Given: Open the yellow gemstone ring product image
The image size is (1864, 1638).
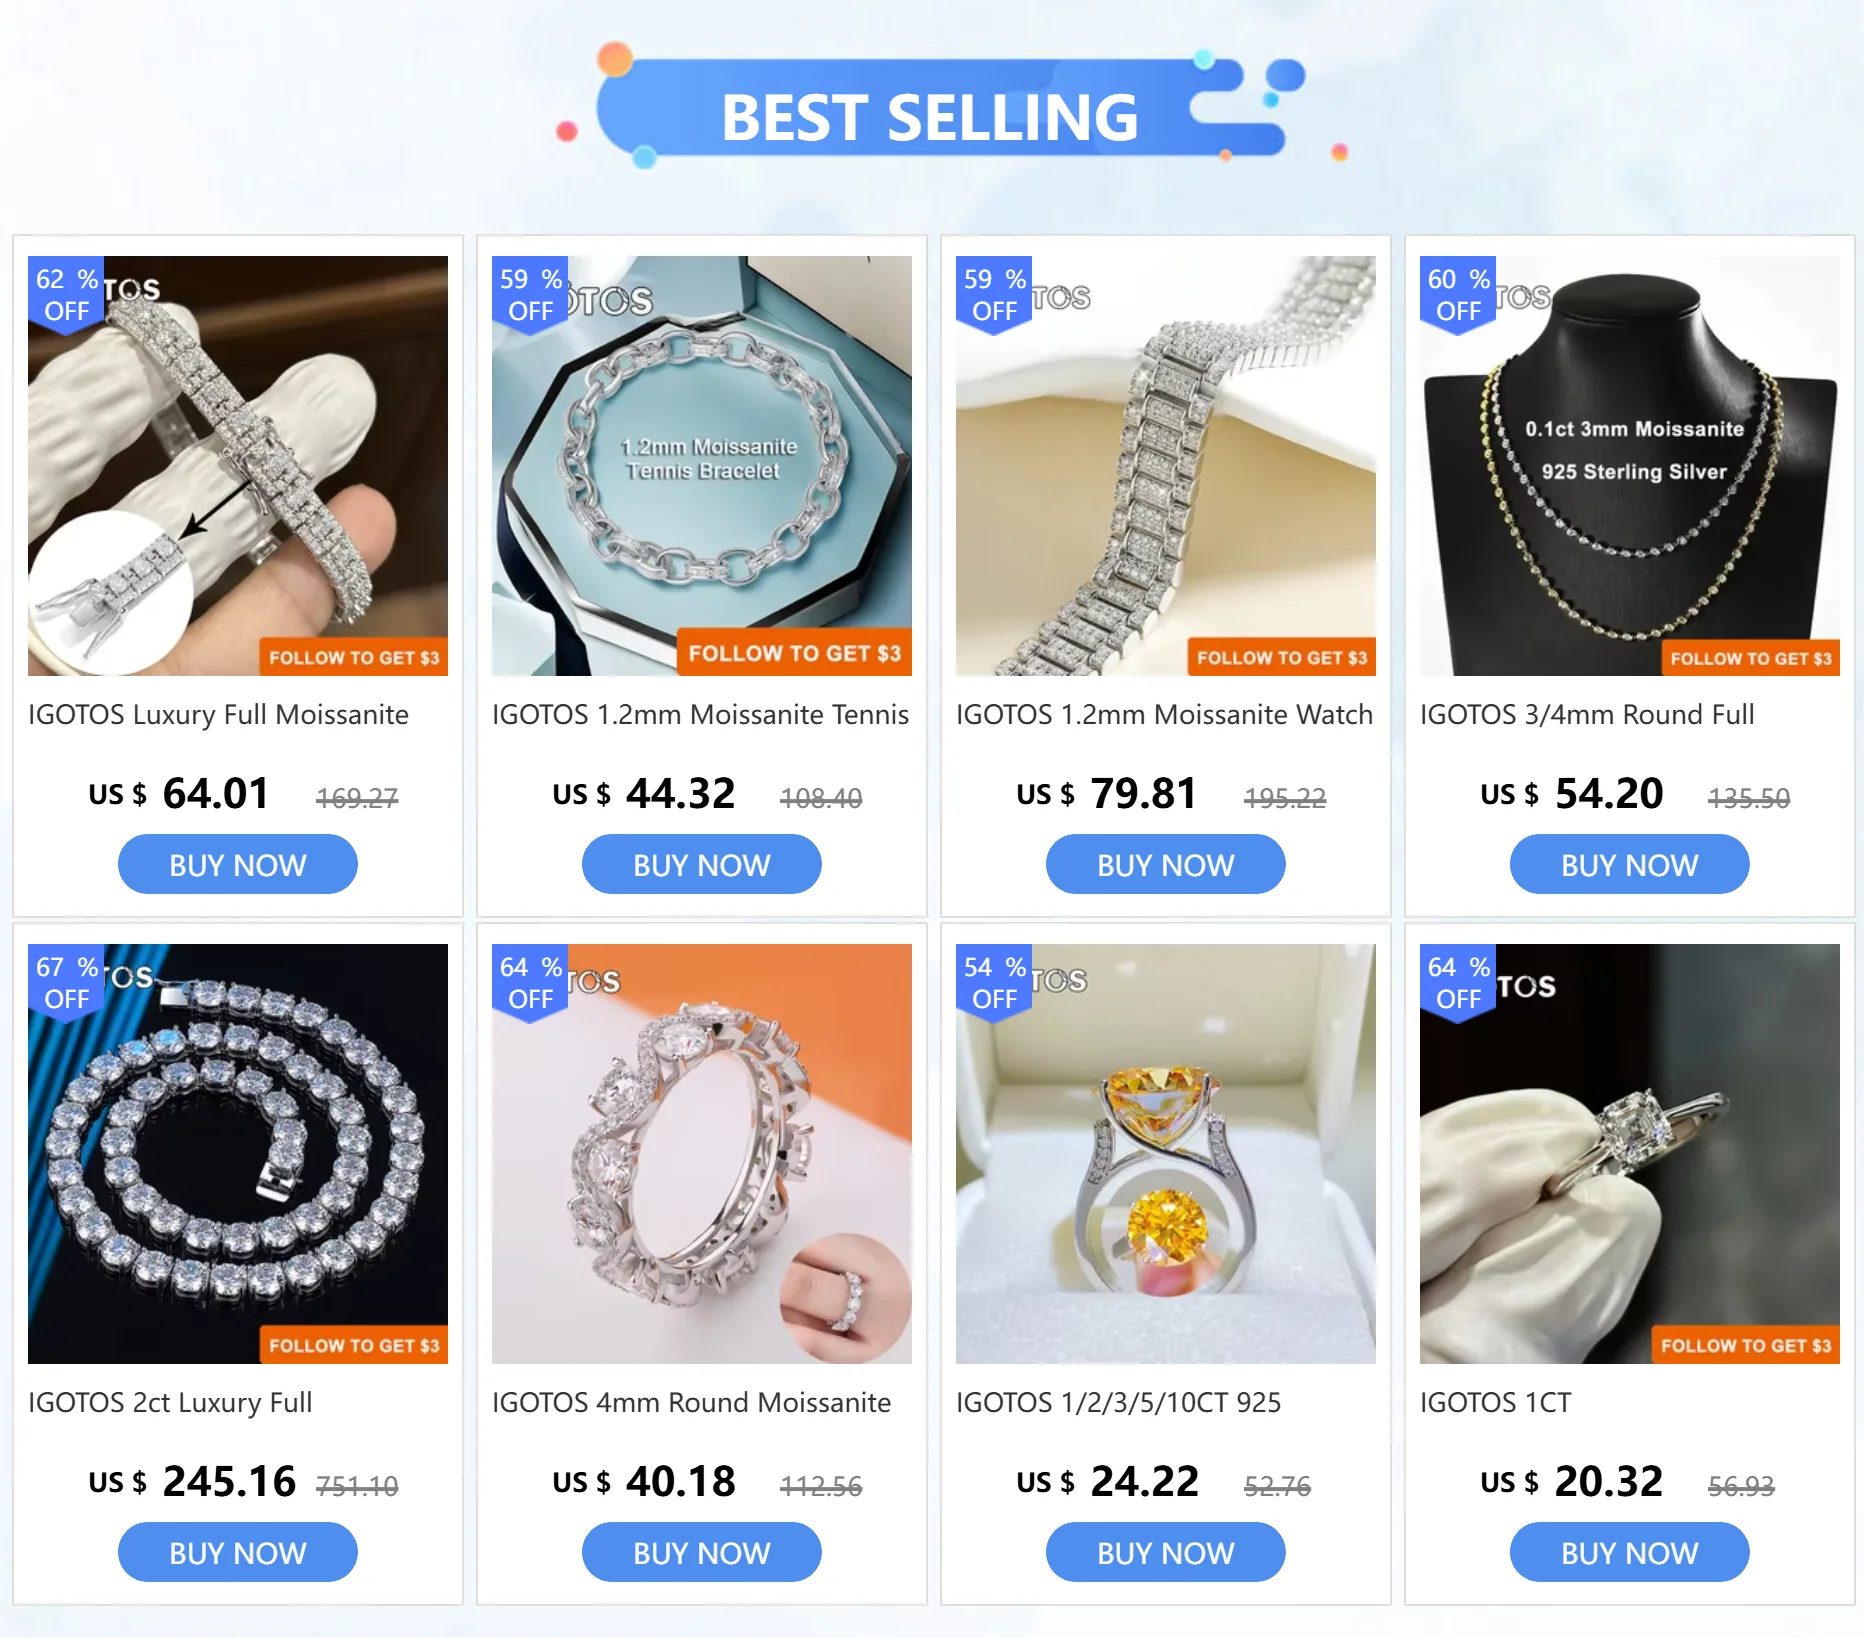Looking at the screenshot, I should 1166,1154.
